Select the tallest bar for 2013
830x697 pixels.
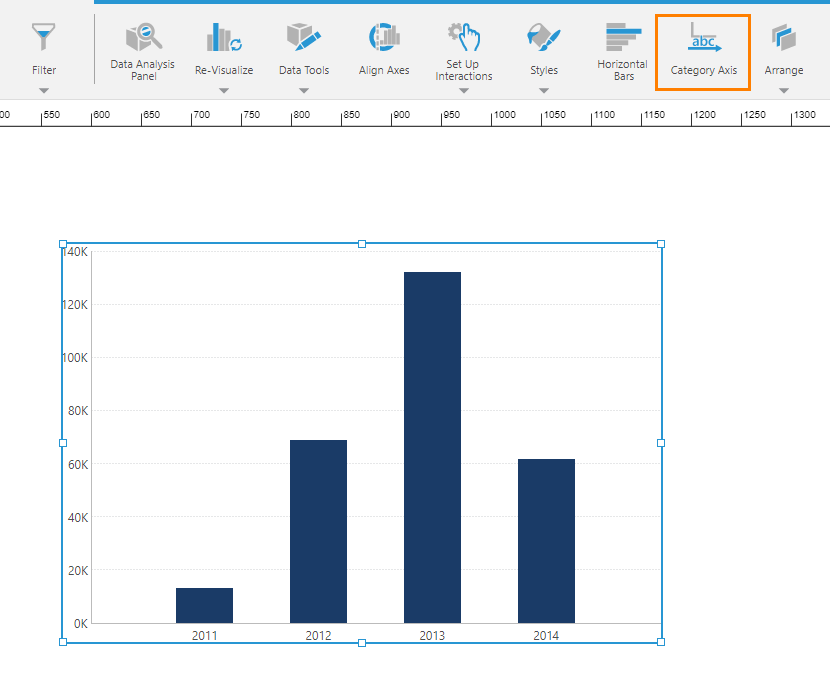pyautogui.click(x=432, y=440)
